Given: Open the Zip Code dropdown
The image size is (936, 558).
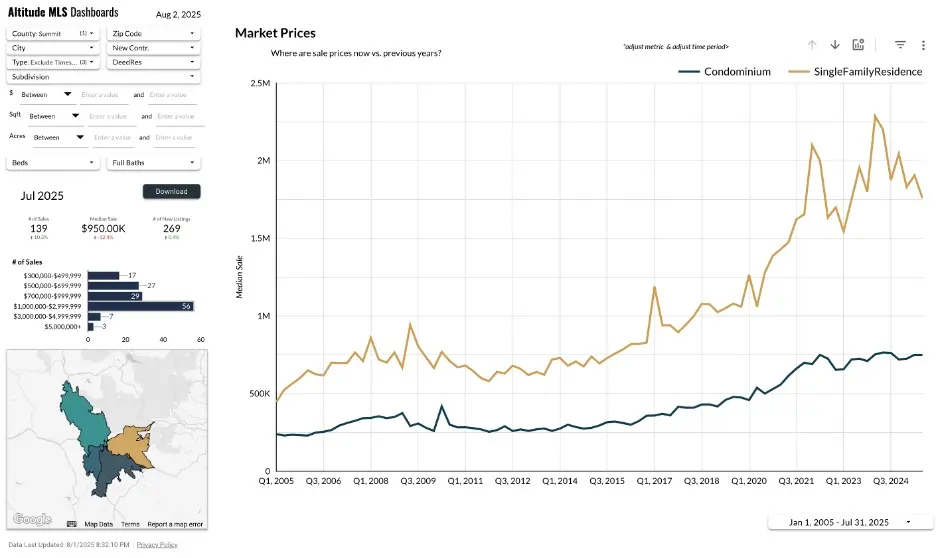Looking at the screenshot, I should pyautogui.click(x=153, y=33).
